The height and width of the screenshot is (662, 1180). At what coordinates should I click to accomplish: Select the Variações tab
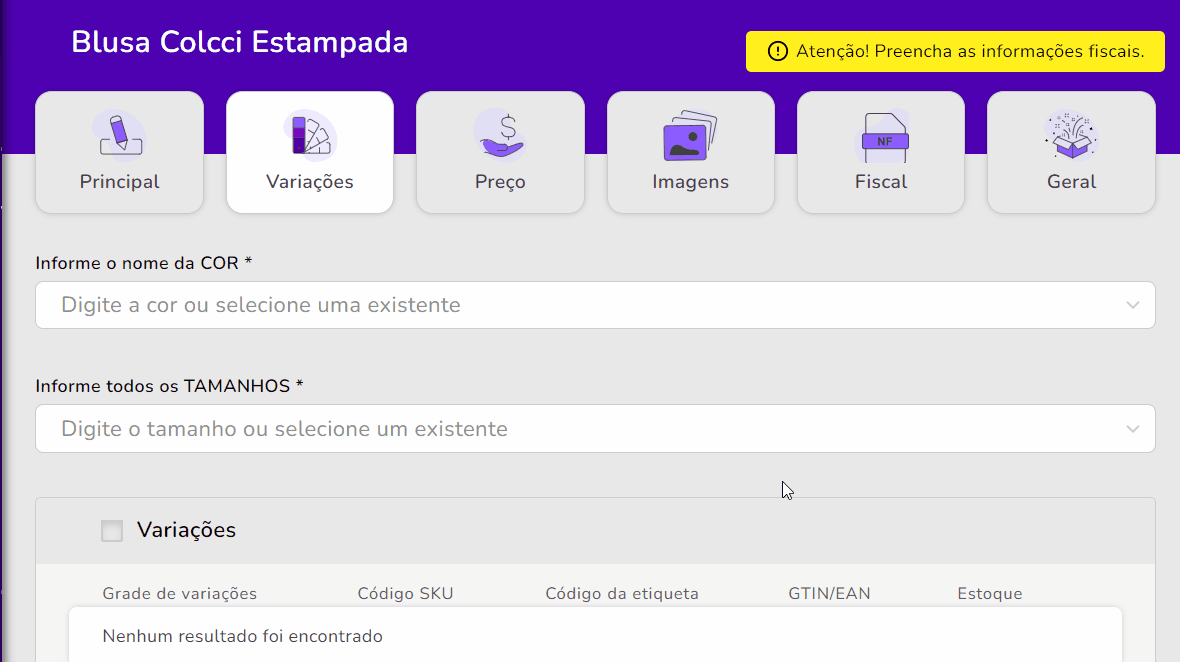pyautogui.click(x=310, y=152)
